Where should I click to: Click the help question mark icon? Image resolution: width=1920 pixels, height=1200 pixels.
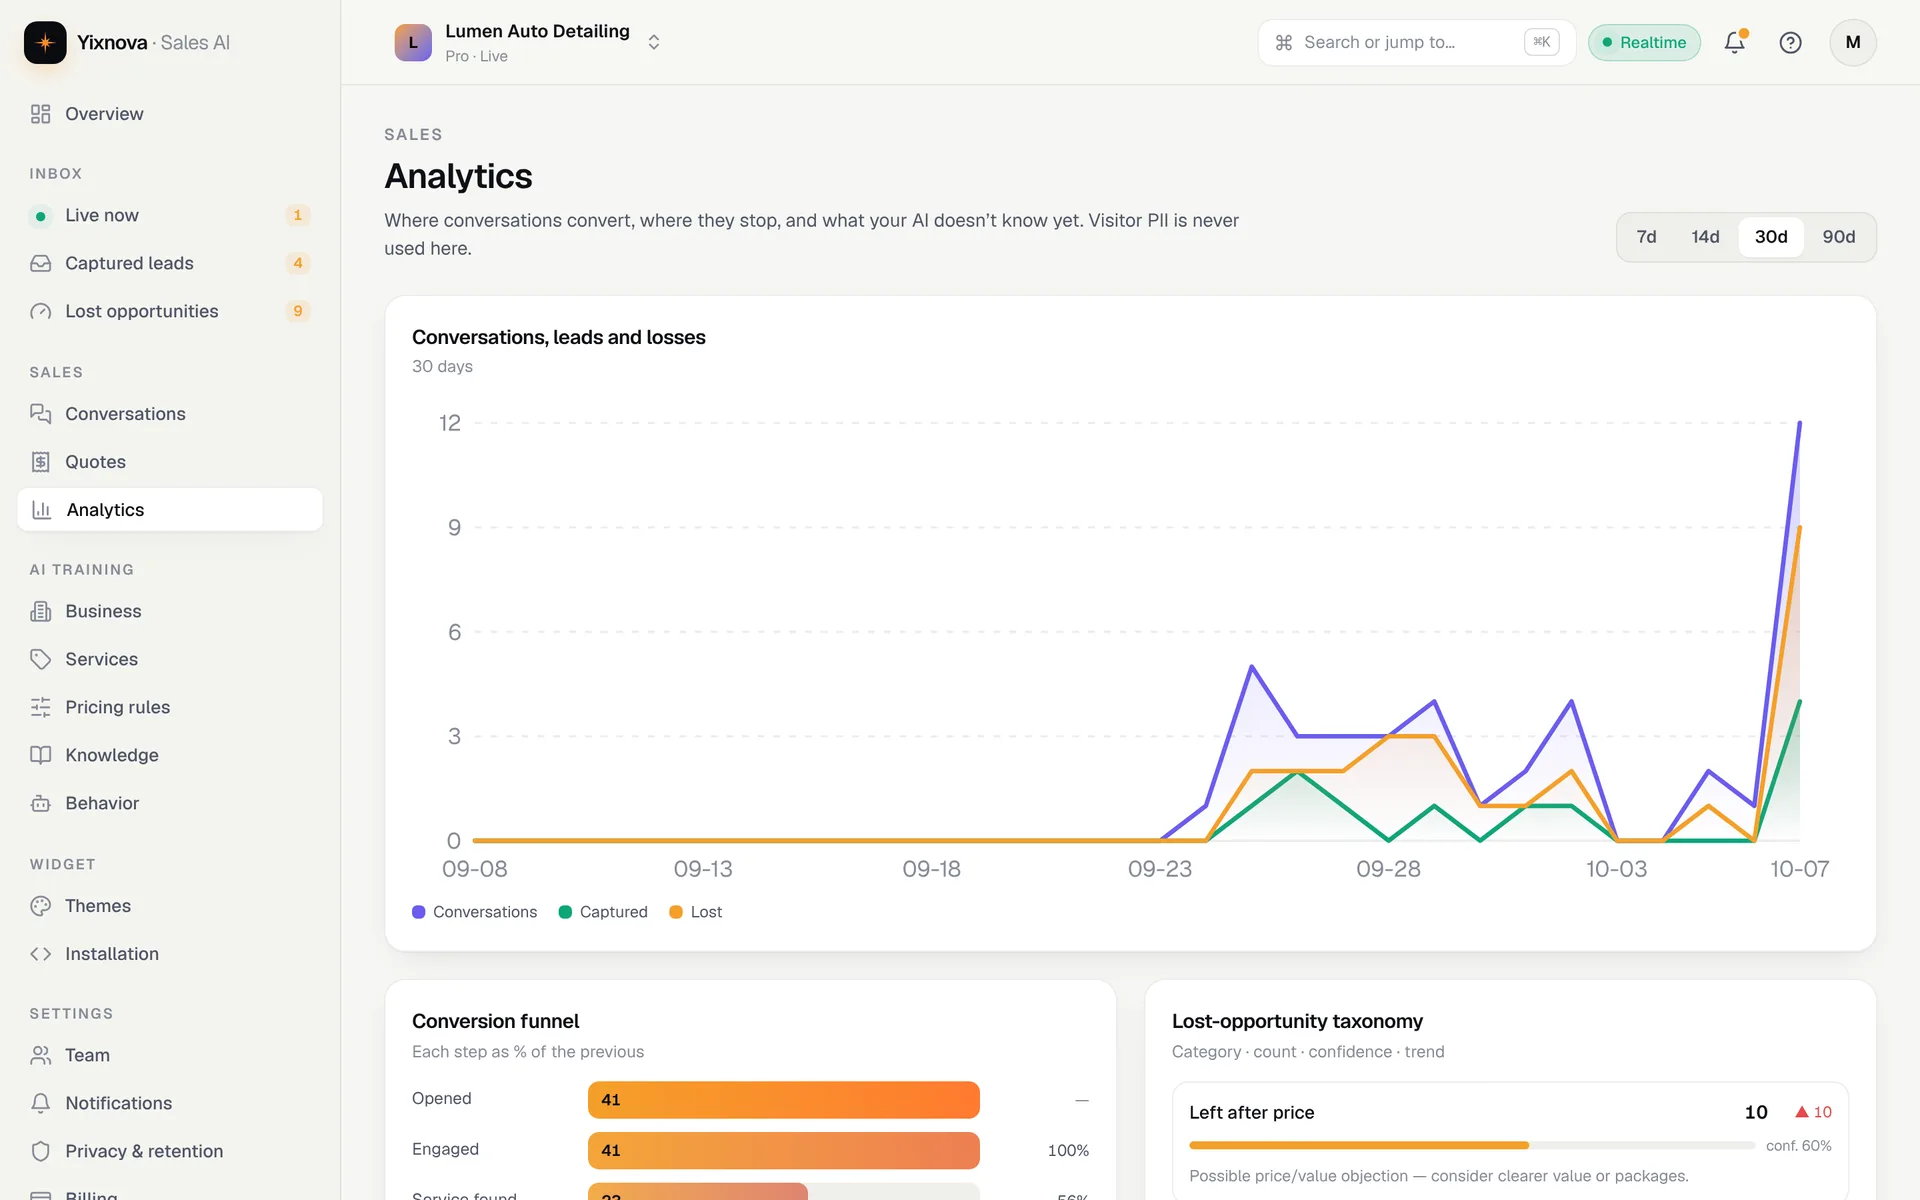(x=1790, y=42)
